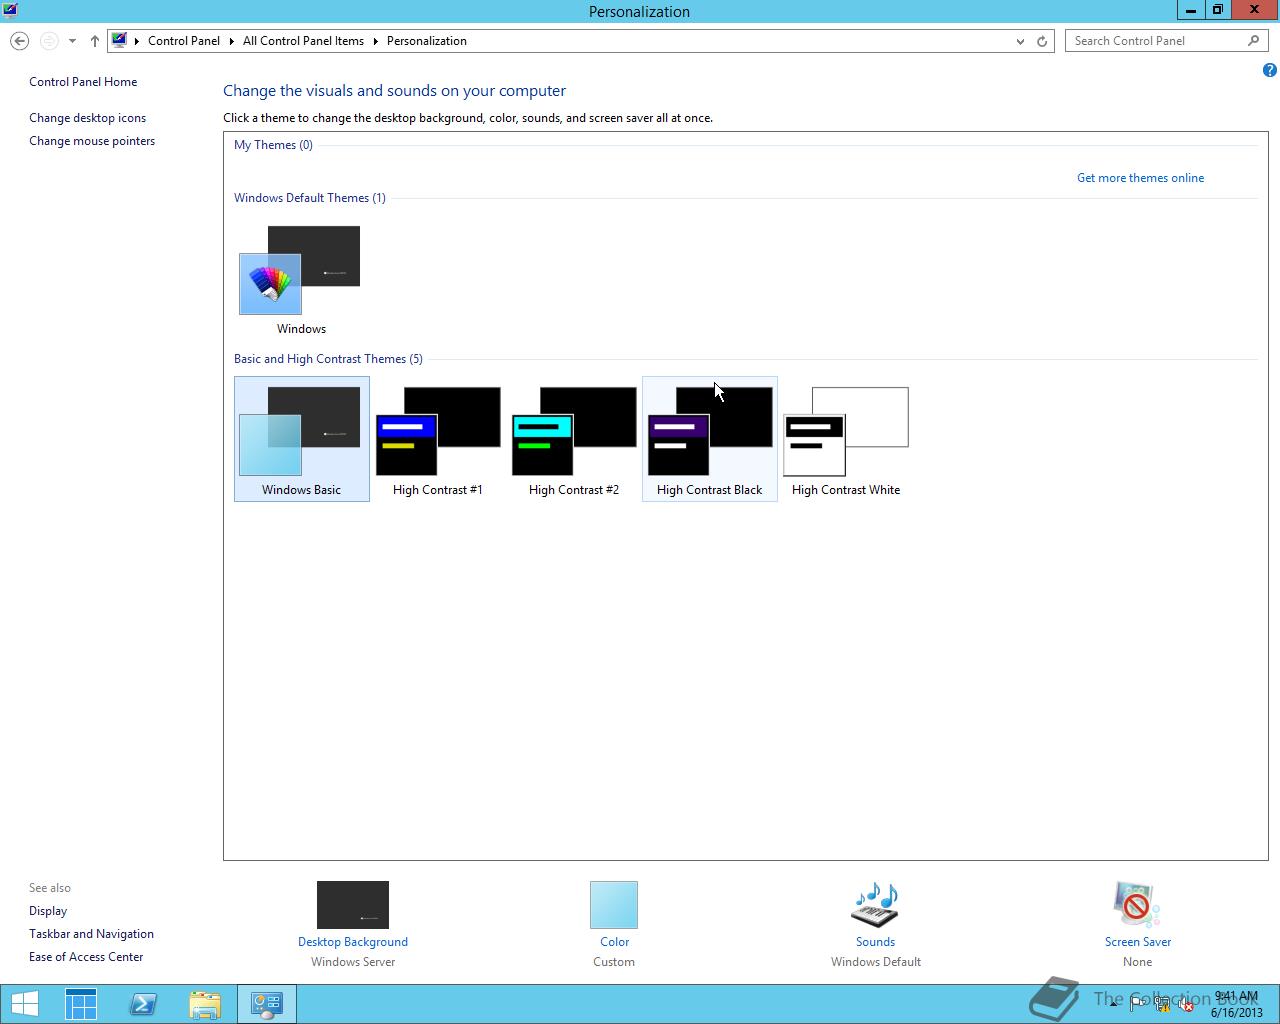The height and width of the screenshot is (1024, 1280).
Task: Click the Color swatch icon
Action: (614, 905)
